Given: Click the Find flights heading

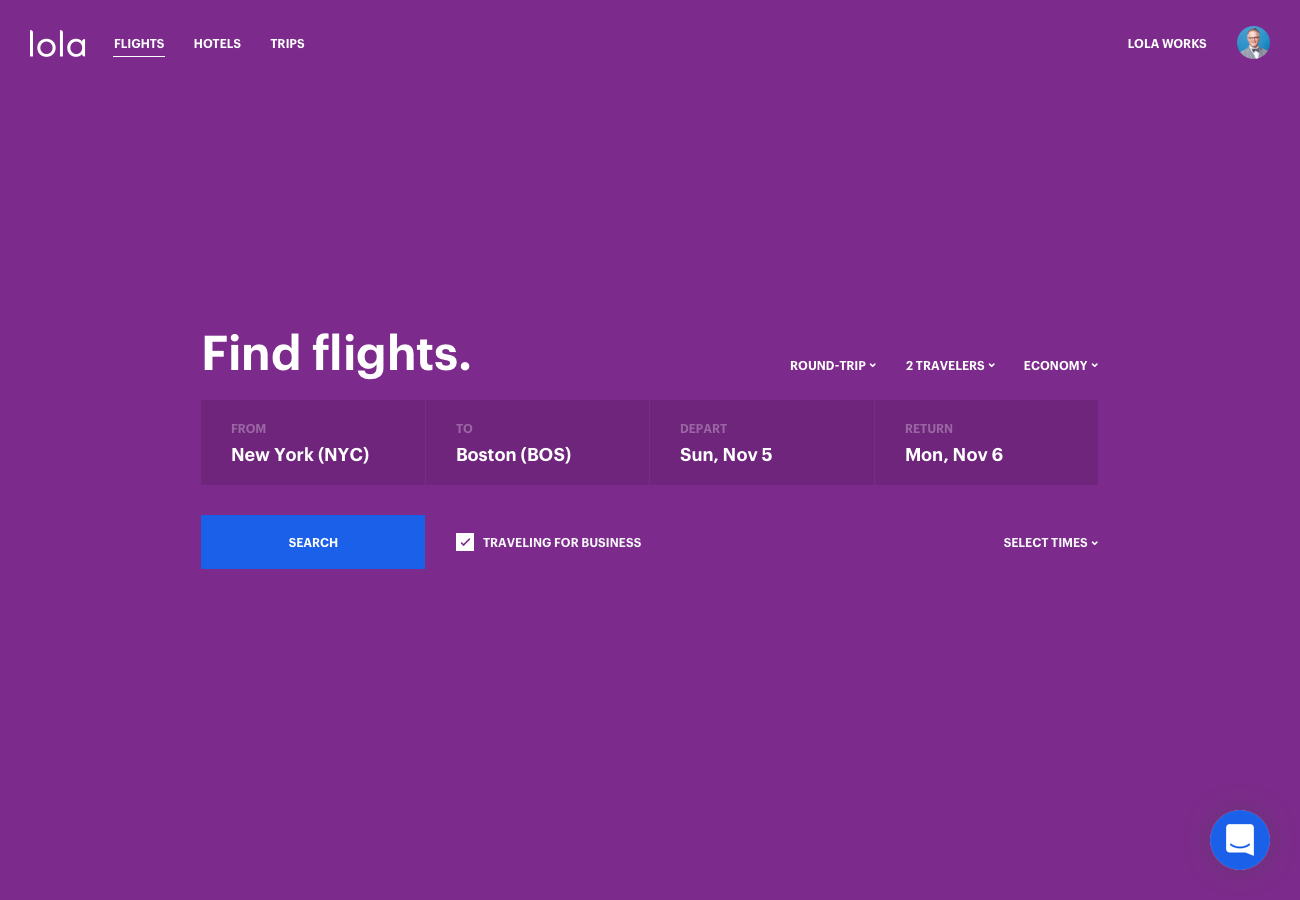Looking at the screenshot, I should (x=336, y=354).
